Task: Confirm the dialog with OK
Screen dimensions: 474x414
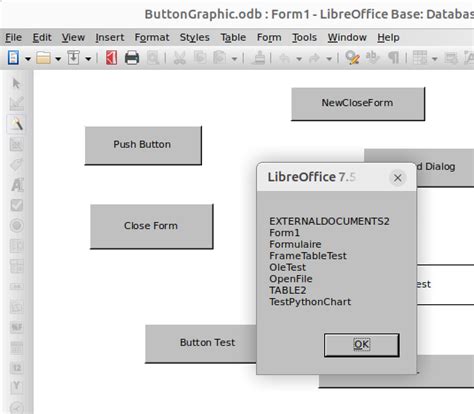Action: 362,345
